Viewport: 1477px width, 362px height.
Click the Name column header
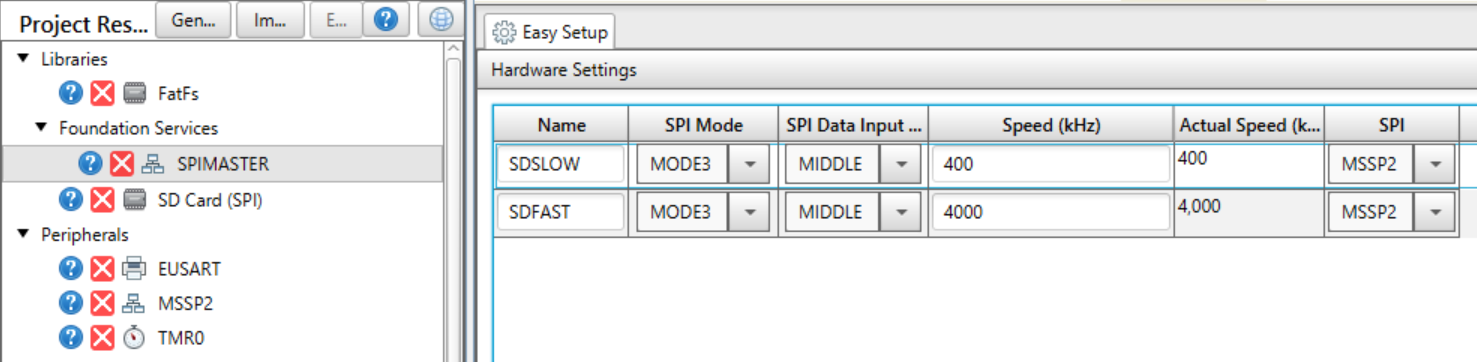coord(561,125)
